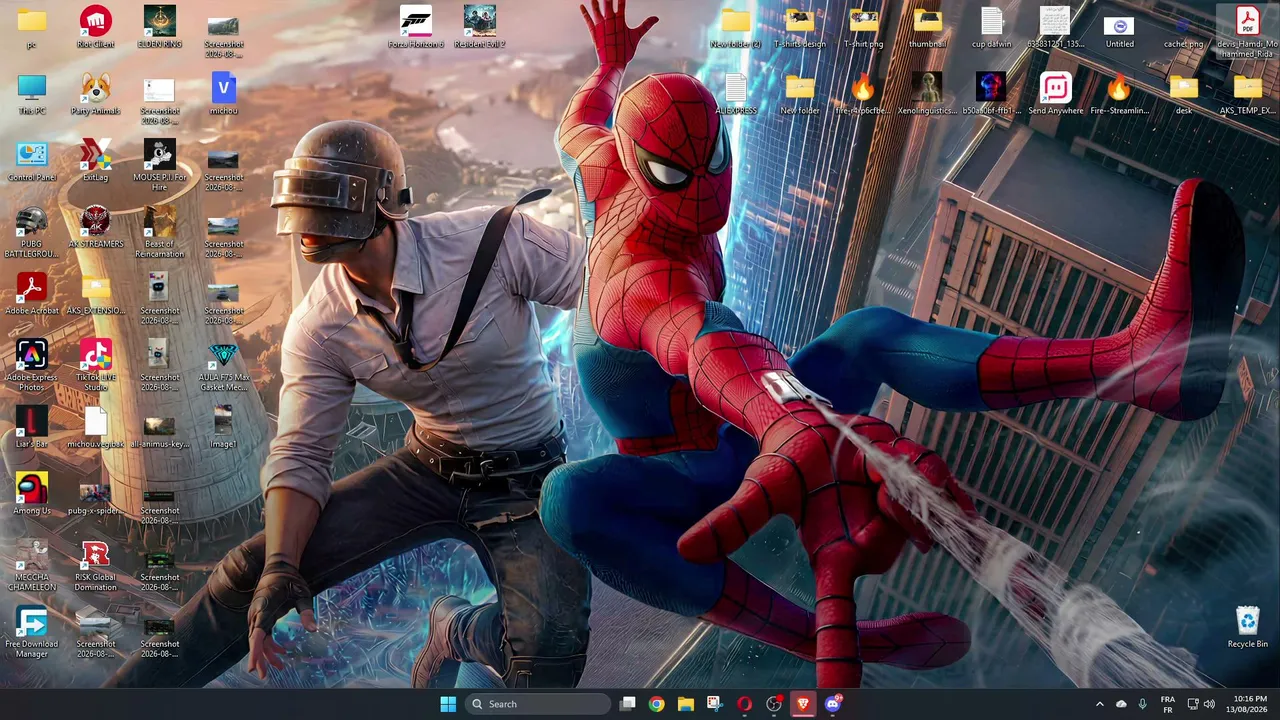
Task: Select the cup dafwin file
Action: (x=991, y=27)
